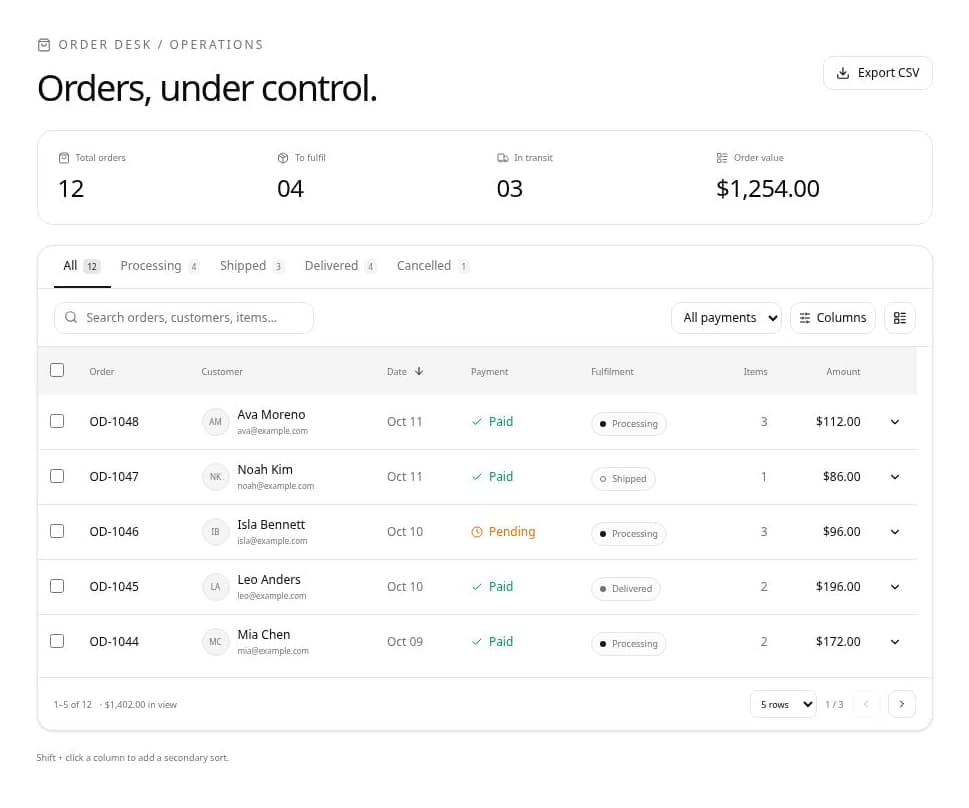Click the shopping bag icon beside Order Desk
969x808 pixels.
[x=44, y=45]
